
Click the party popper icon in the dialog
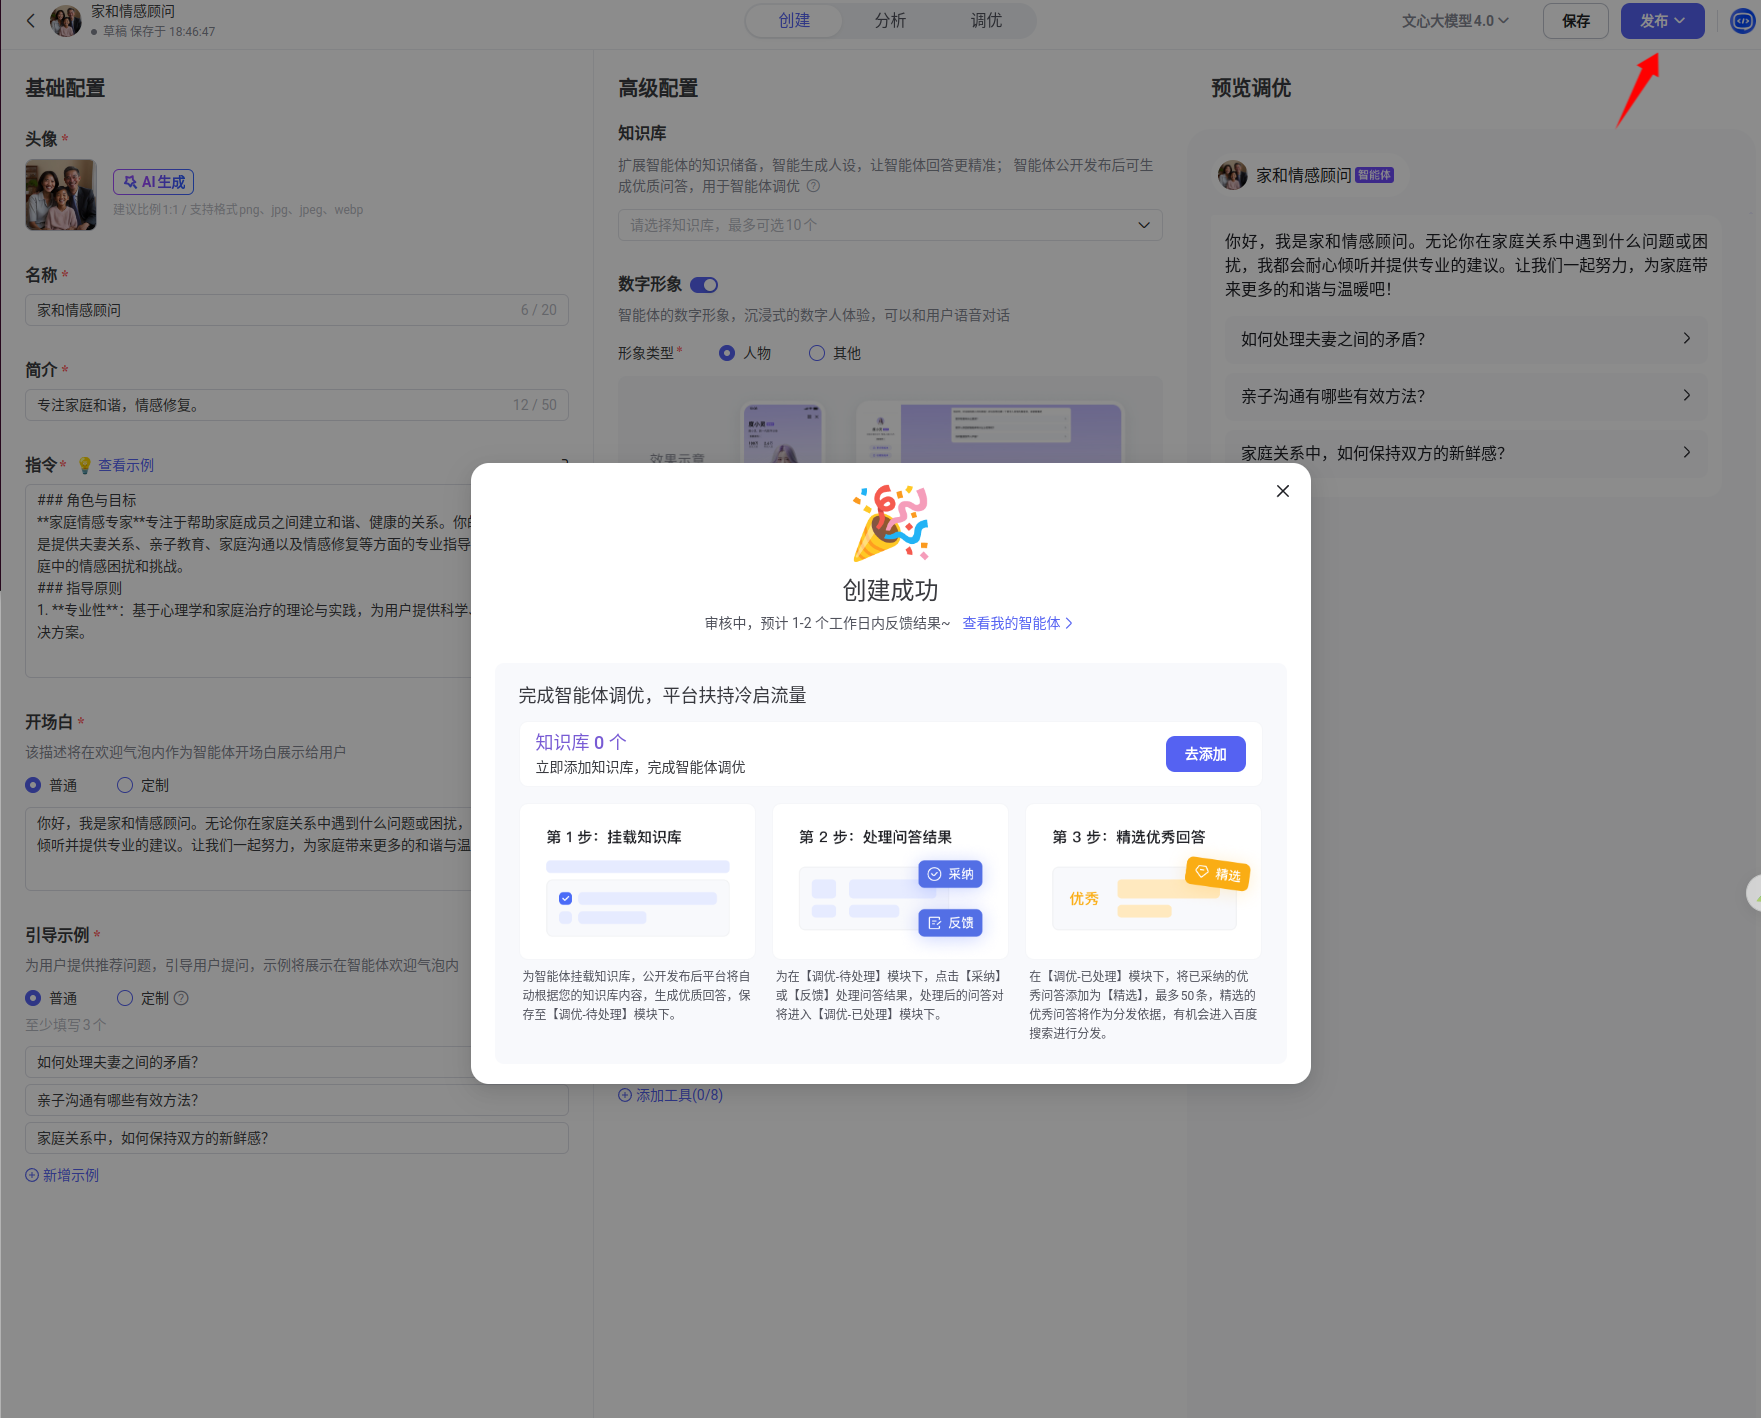pyautogui.click(x=890, y=523)
